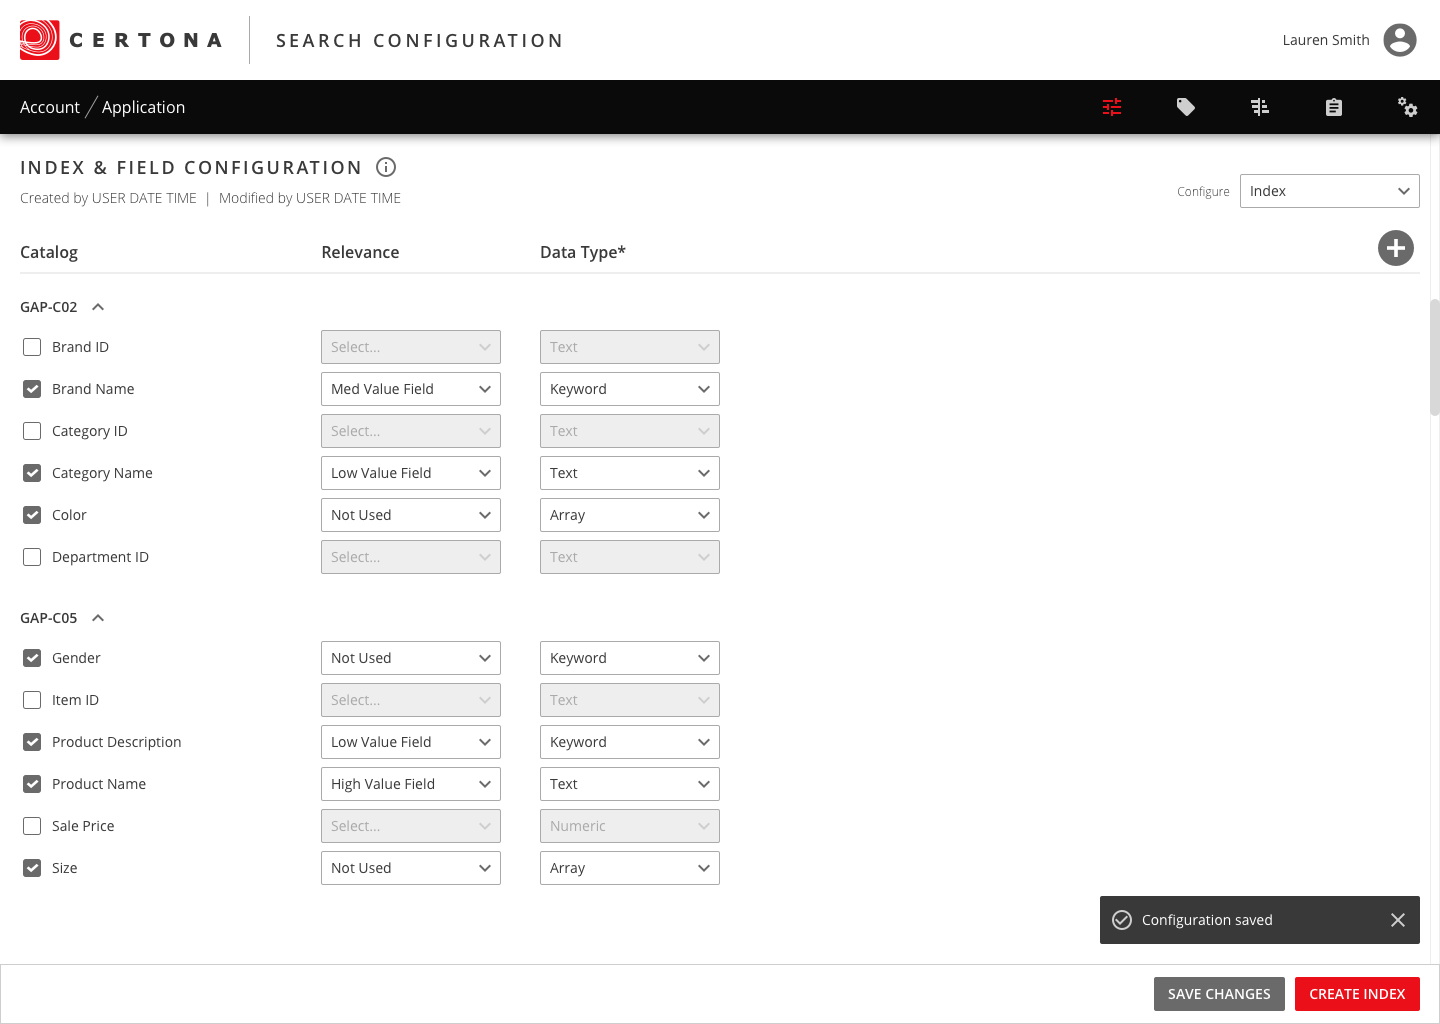Image resolution: width=1440 pixels, height=1024 pixels.
Task: Click the Save Changes button
Action: [x=1219, y=994]
